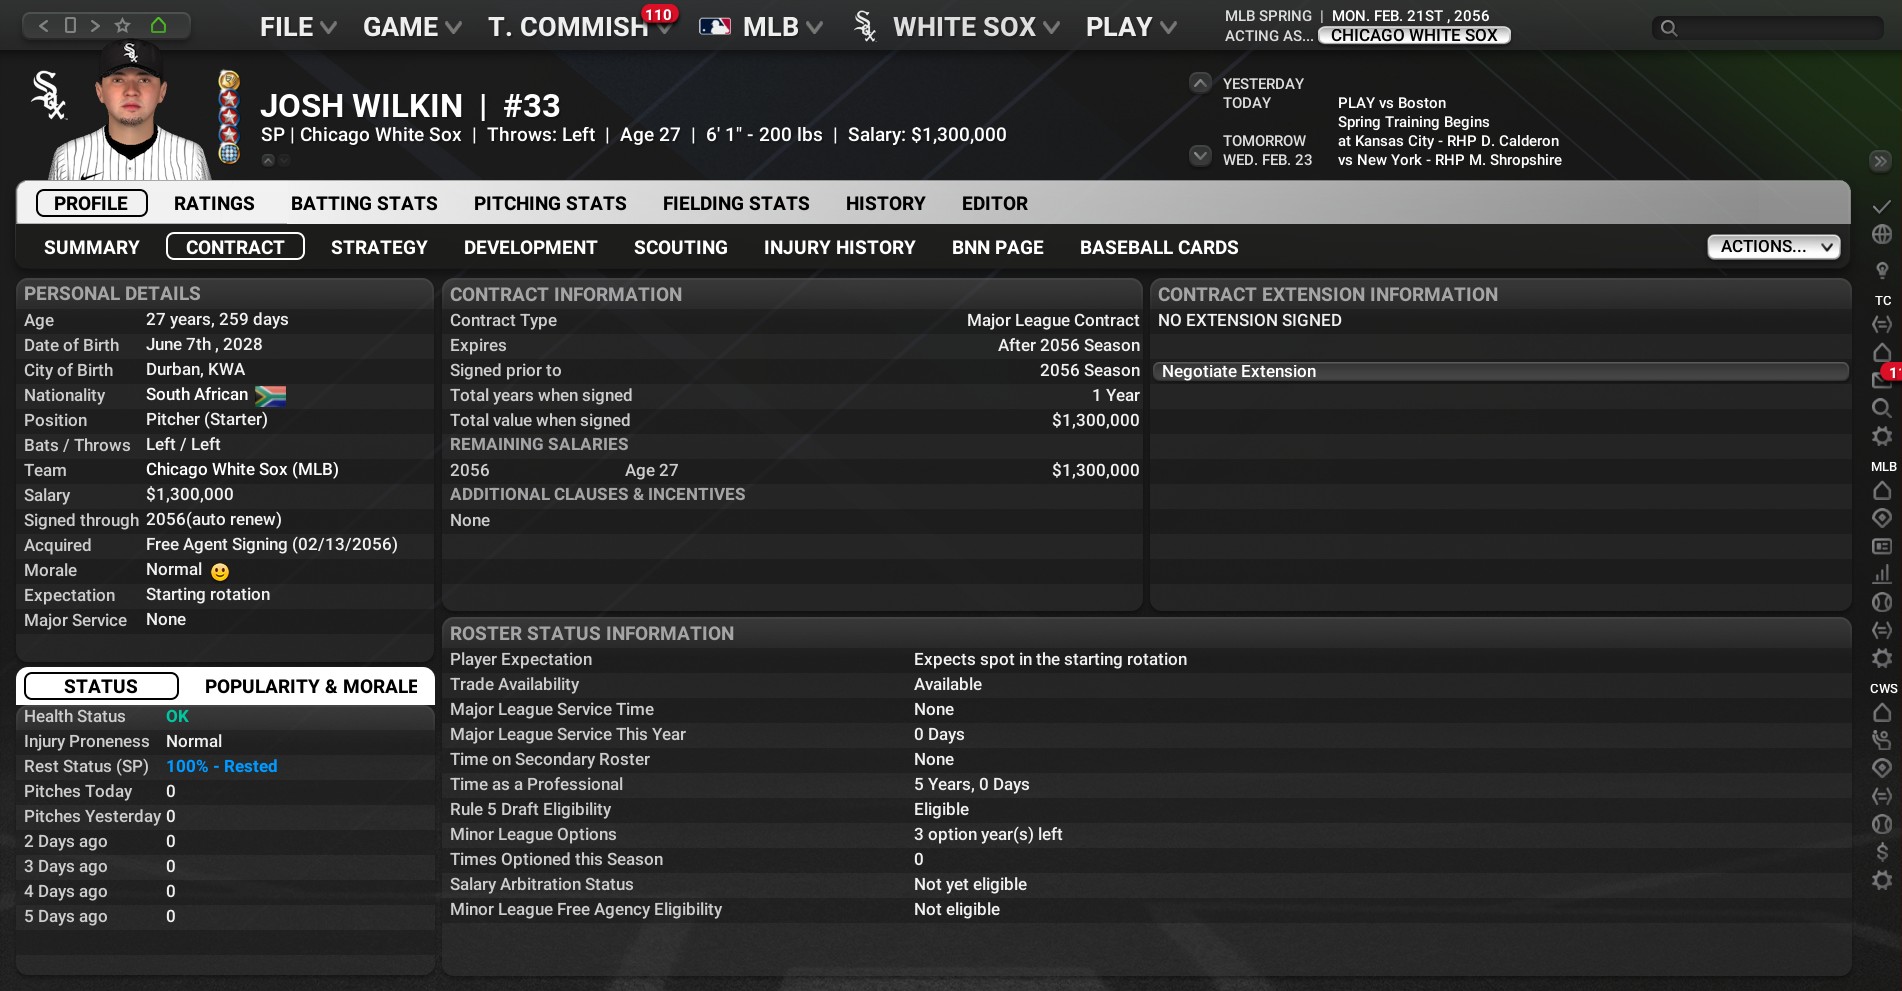The height and width of the screenshot is (991, 1902).
Task: Click Chicago White Sox (MLB) team link
Action: 242,470
